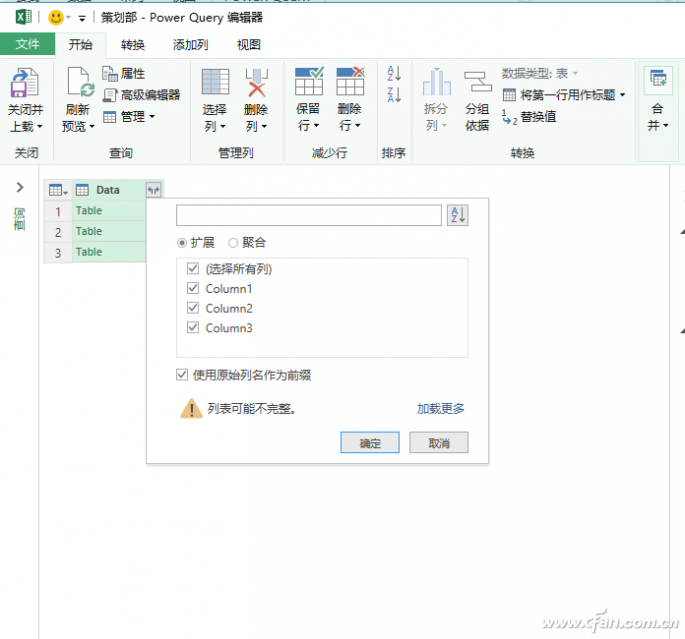This screenshot has width=685, height=639.
Task: Select the 扩展 radio button
Action: point(182,243)
